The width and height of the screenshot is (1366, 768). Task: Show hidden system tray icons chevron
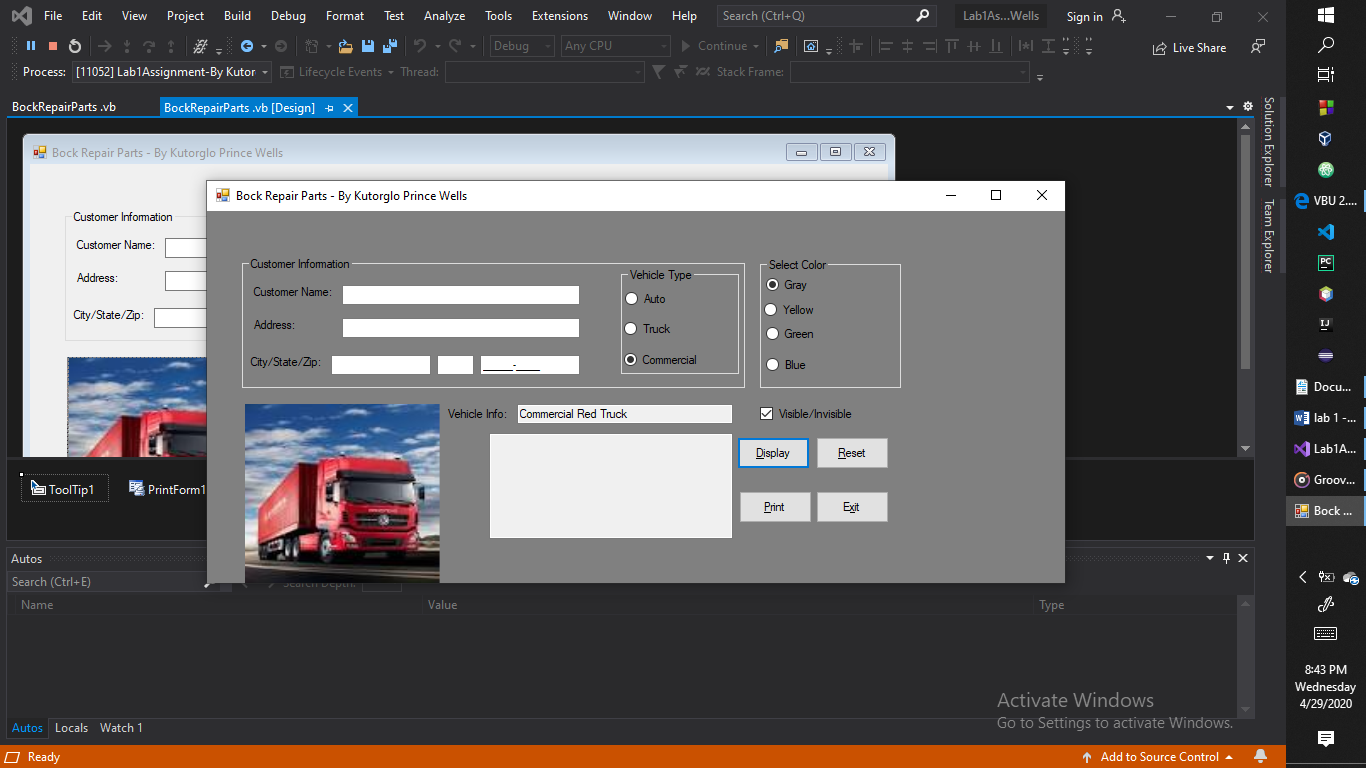[1302, 577]
